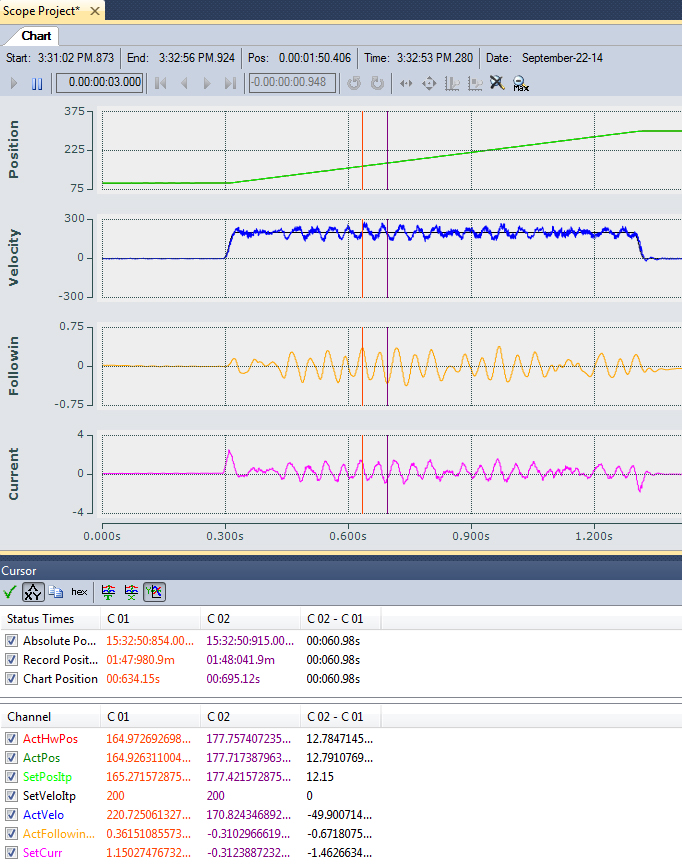Jump to record end button
Image resolution: width=682 pixels, height=868 pixels.
click(230, 84)
